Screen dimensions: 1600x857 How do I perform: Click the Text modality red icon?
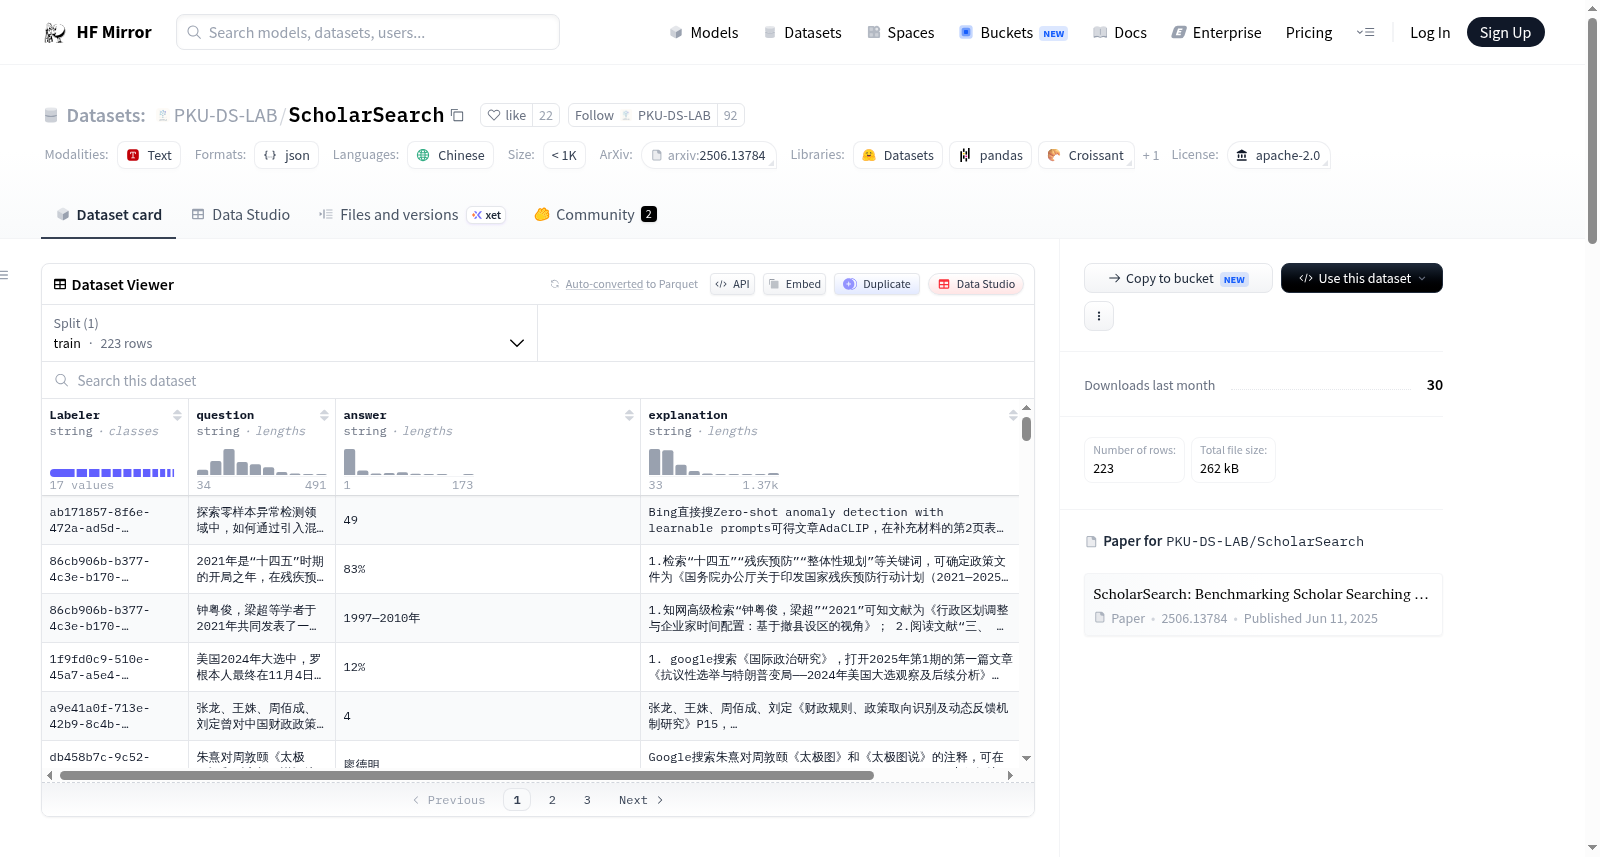(133, 155)
